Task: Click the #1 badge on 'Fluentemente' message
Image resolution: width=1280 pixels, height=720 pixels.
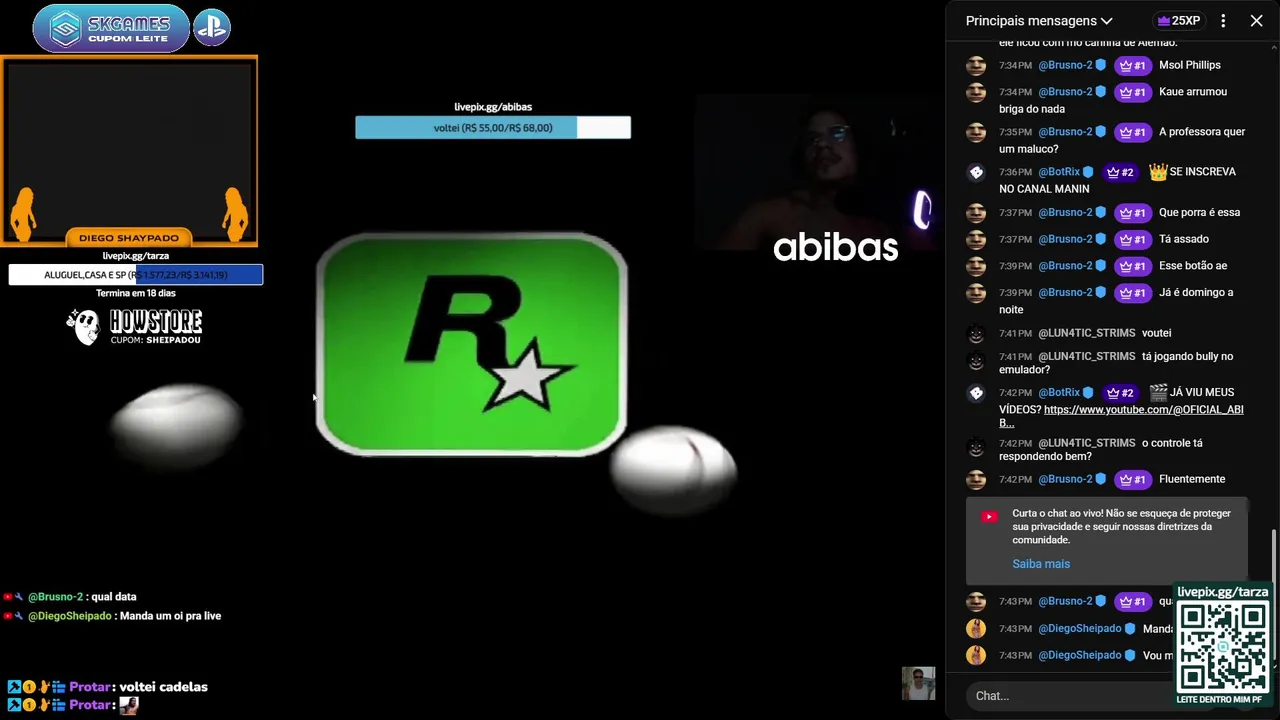Action: coord(1132,480)
